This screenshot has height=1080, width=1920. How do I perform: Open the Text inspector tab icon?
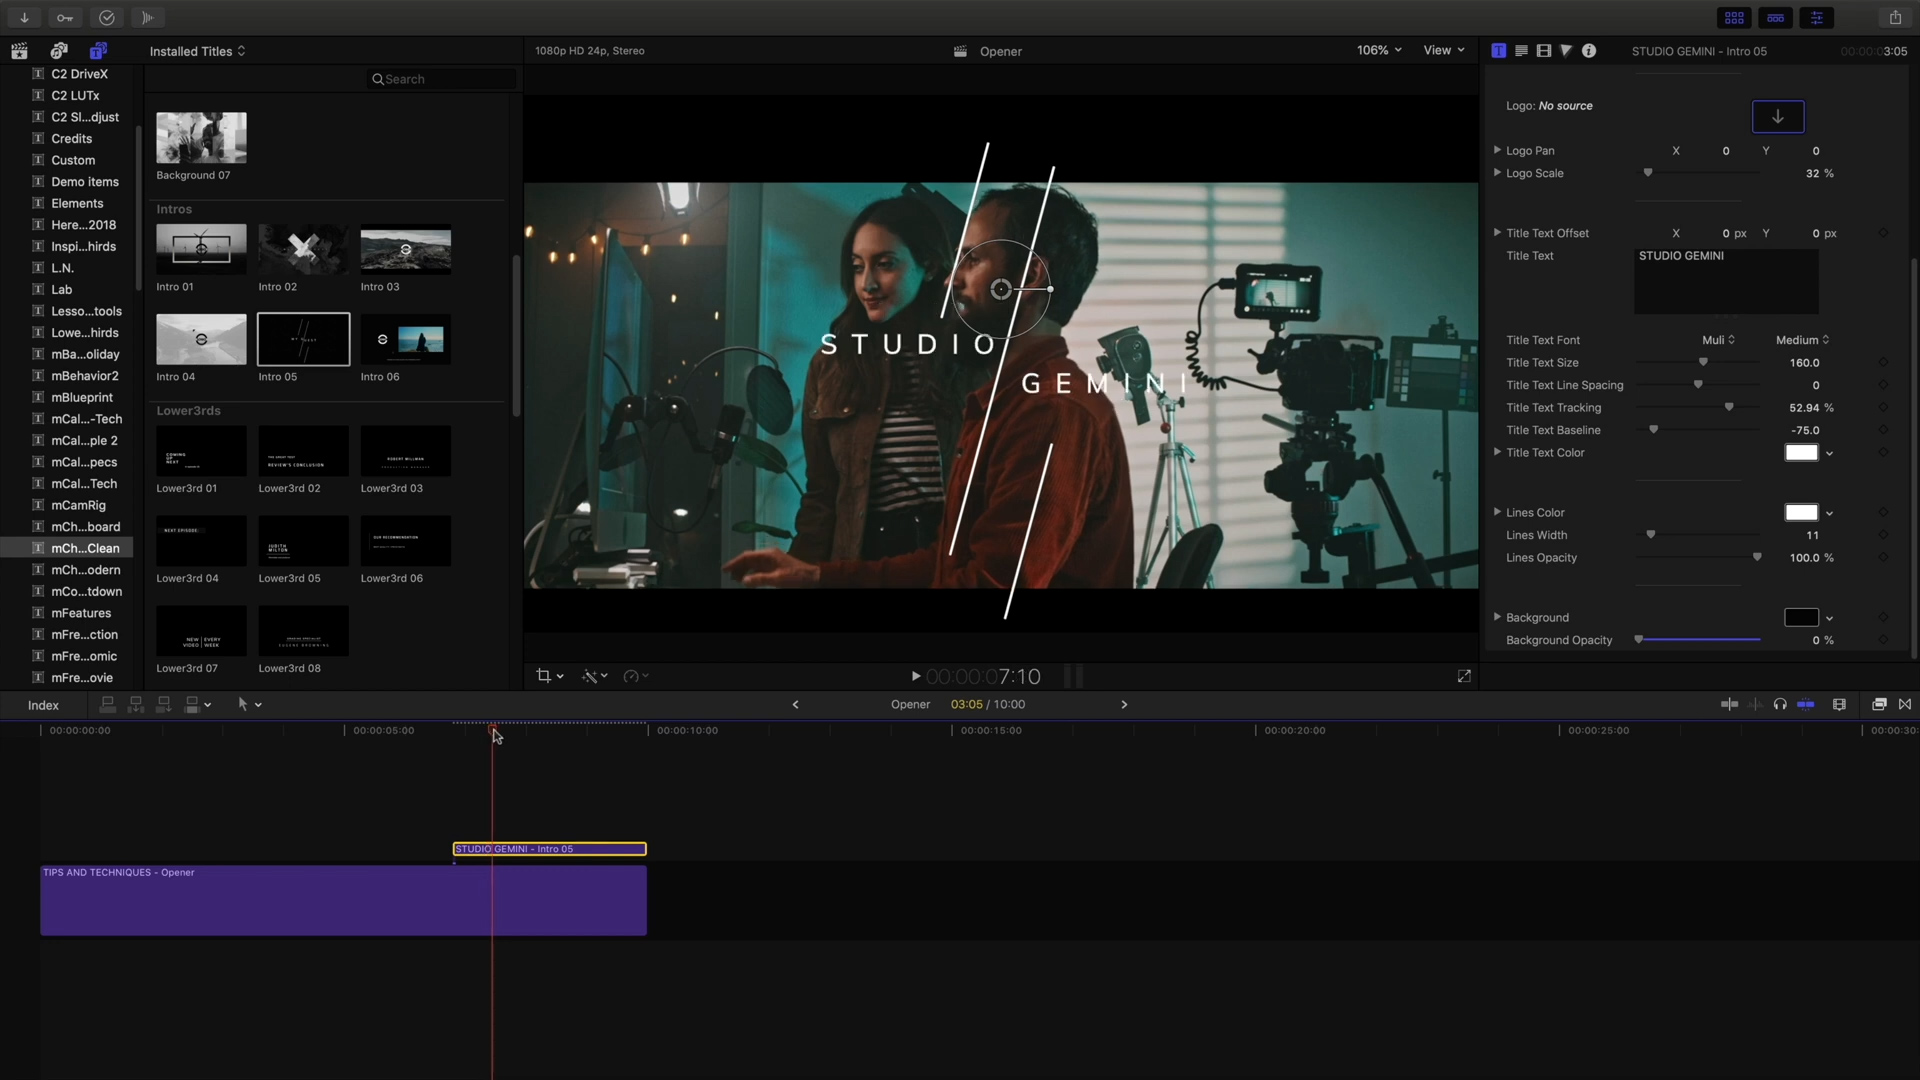[x=1521, y=51]
